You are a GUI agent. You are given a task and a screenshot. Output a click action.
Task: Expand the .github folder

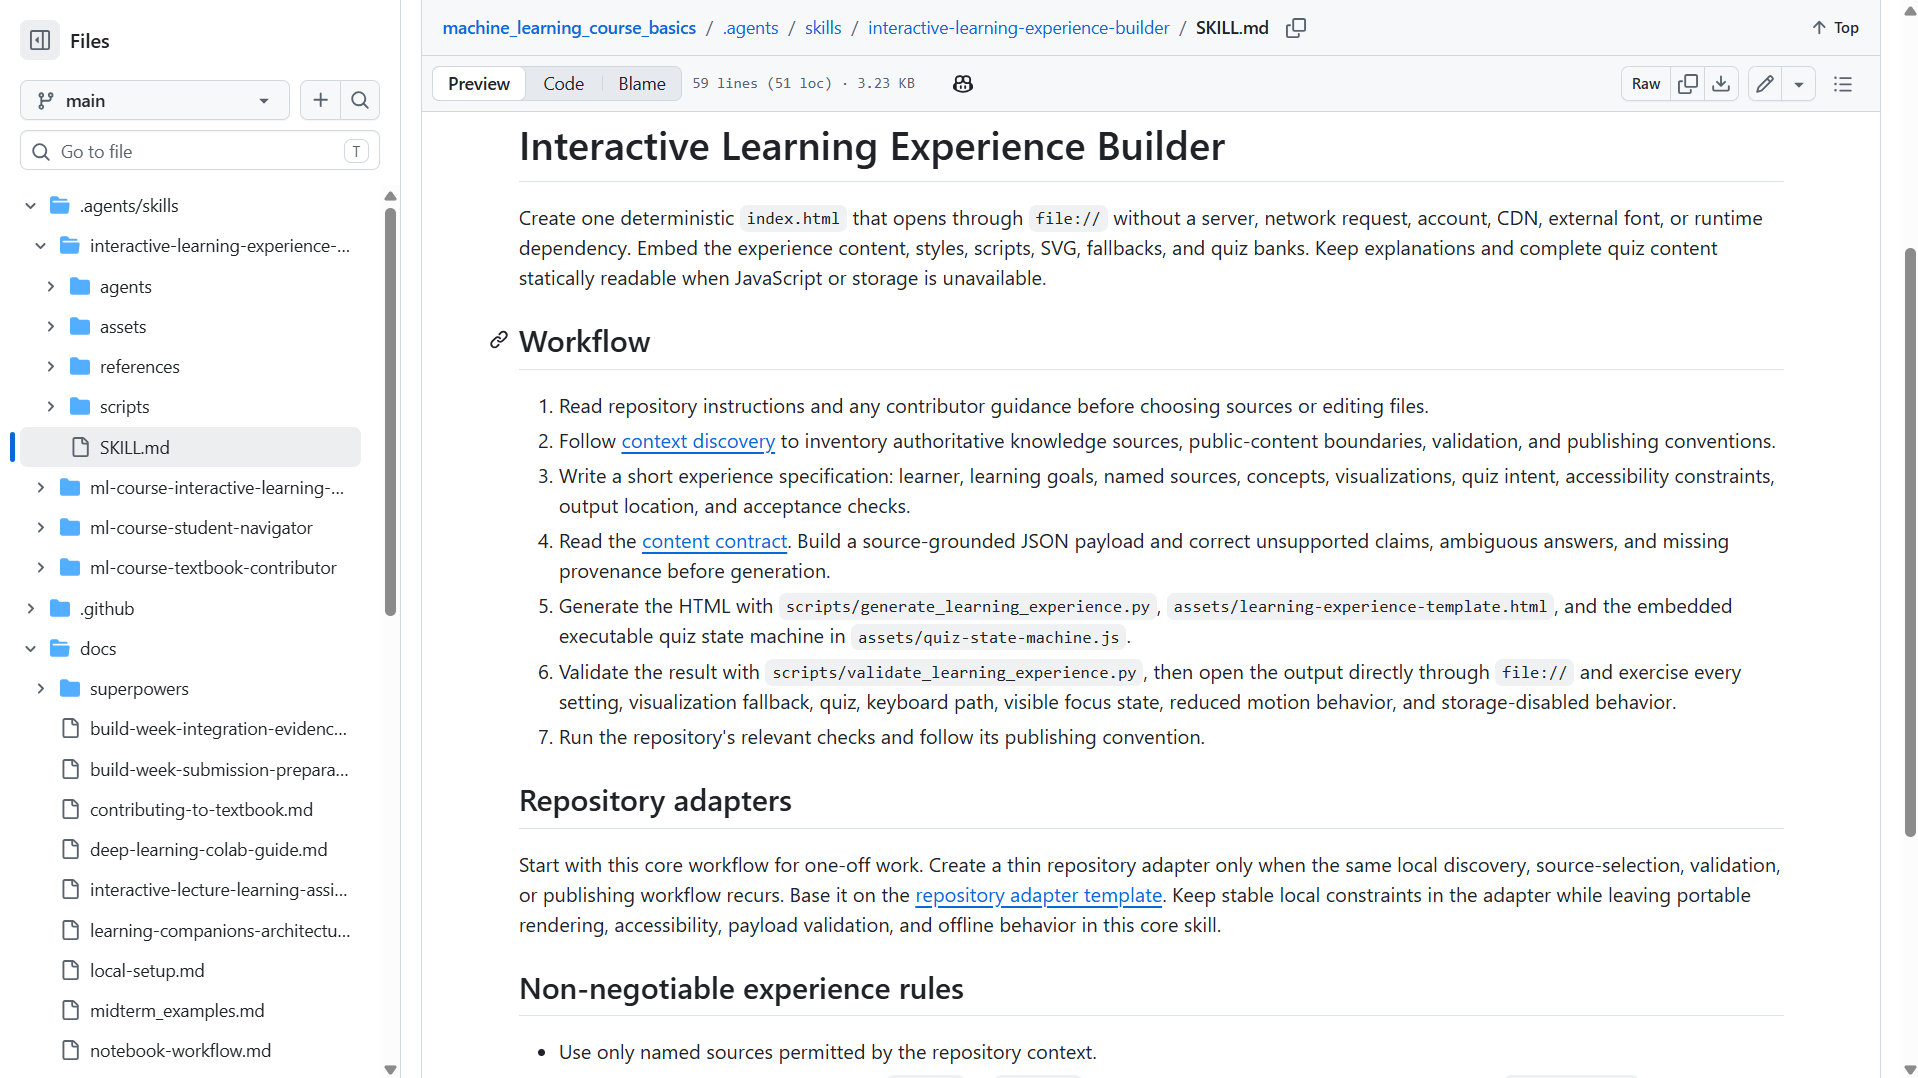(31, 609)
